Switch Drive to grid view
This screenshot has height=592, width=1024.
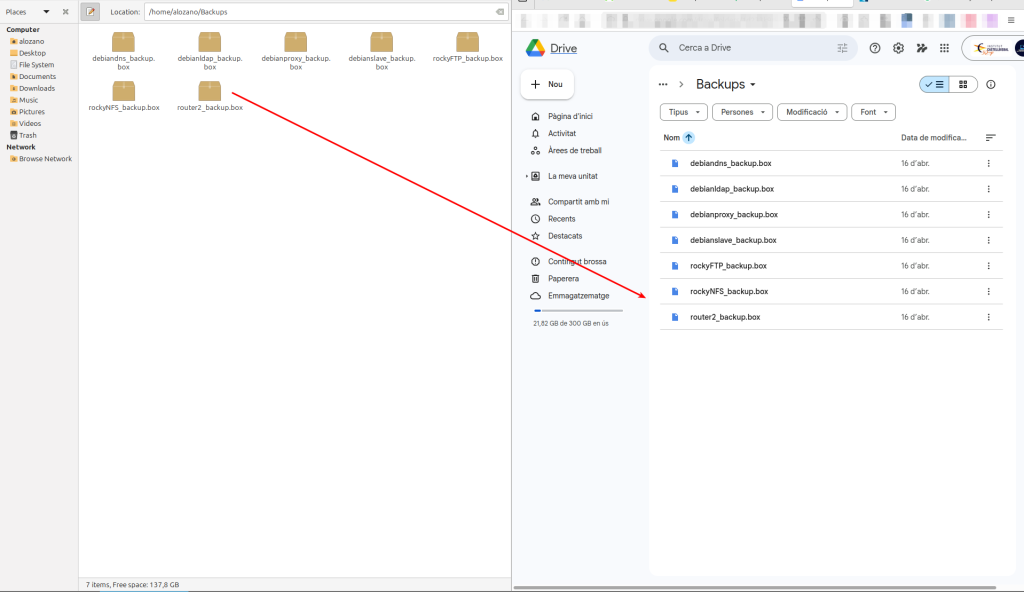[x=962, y=85]
